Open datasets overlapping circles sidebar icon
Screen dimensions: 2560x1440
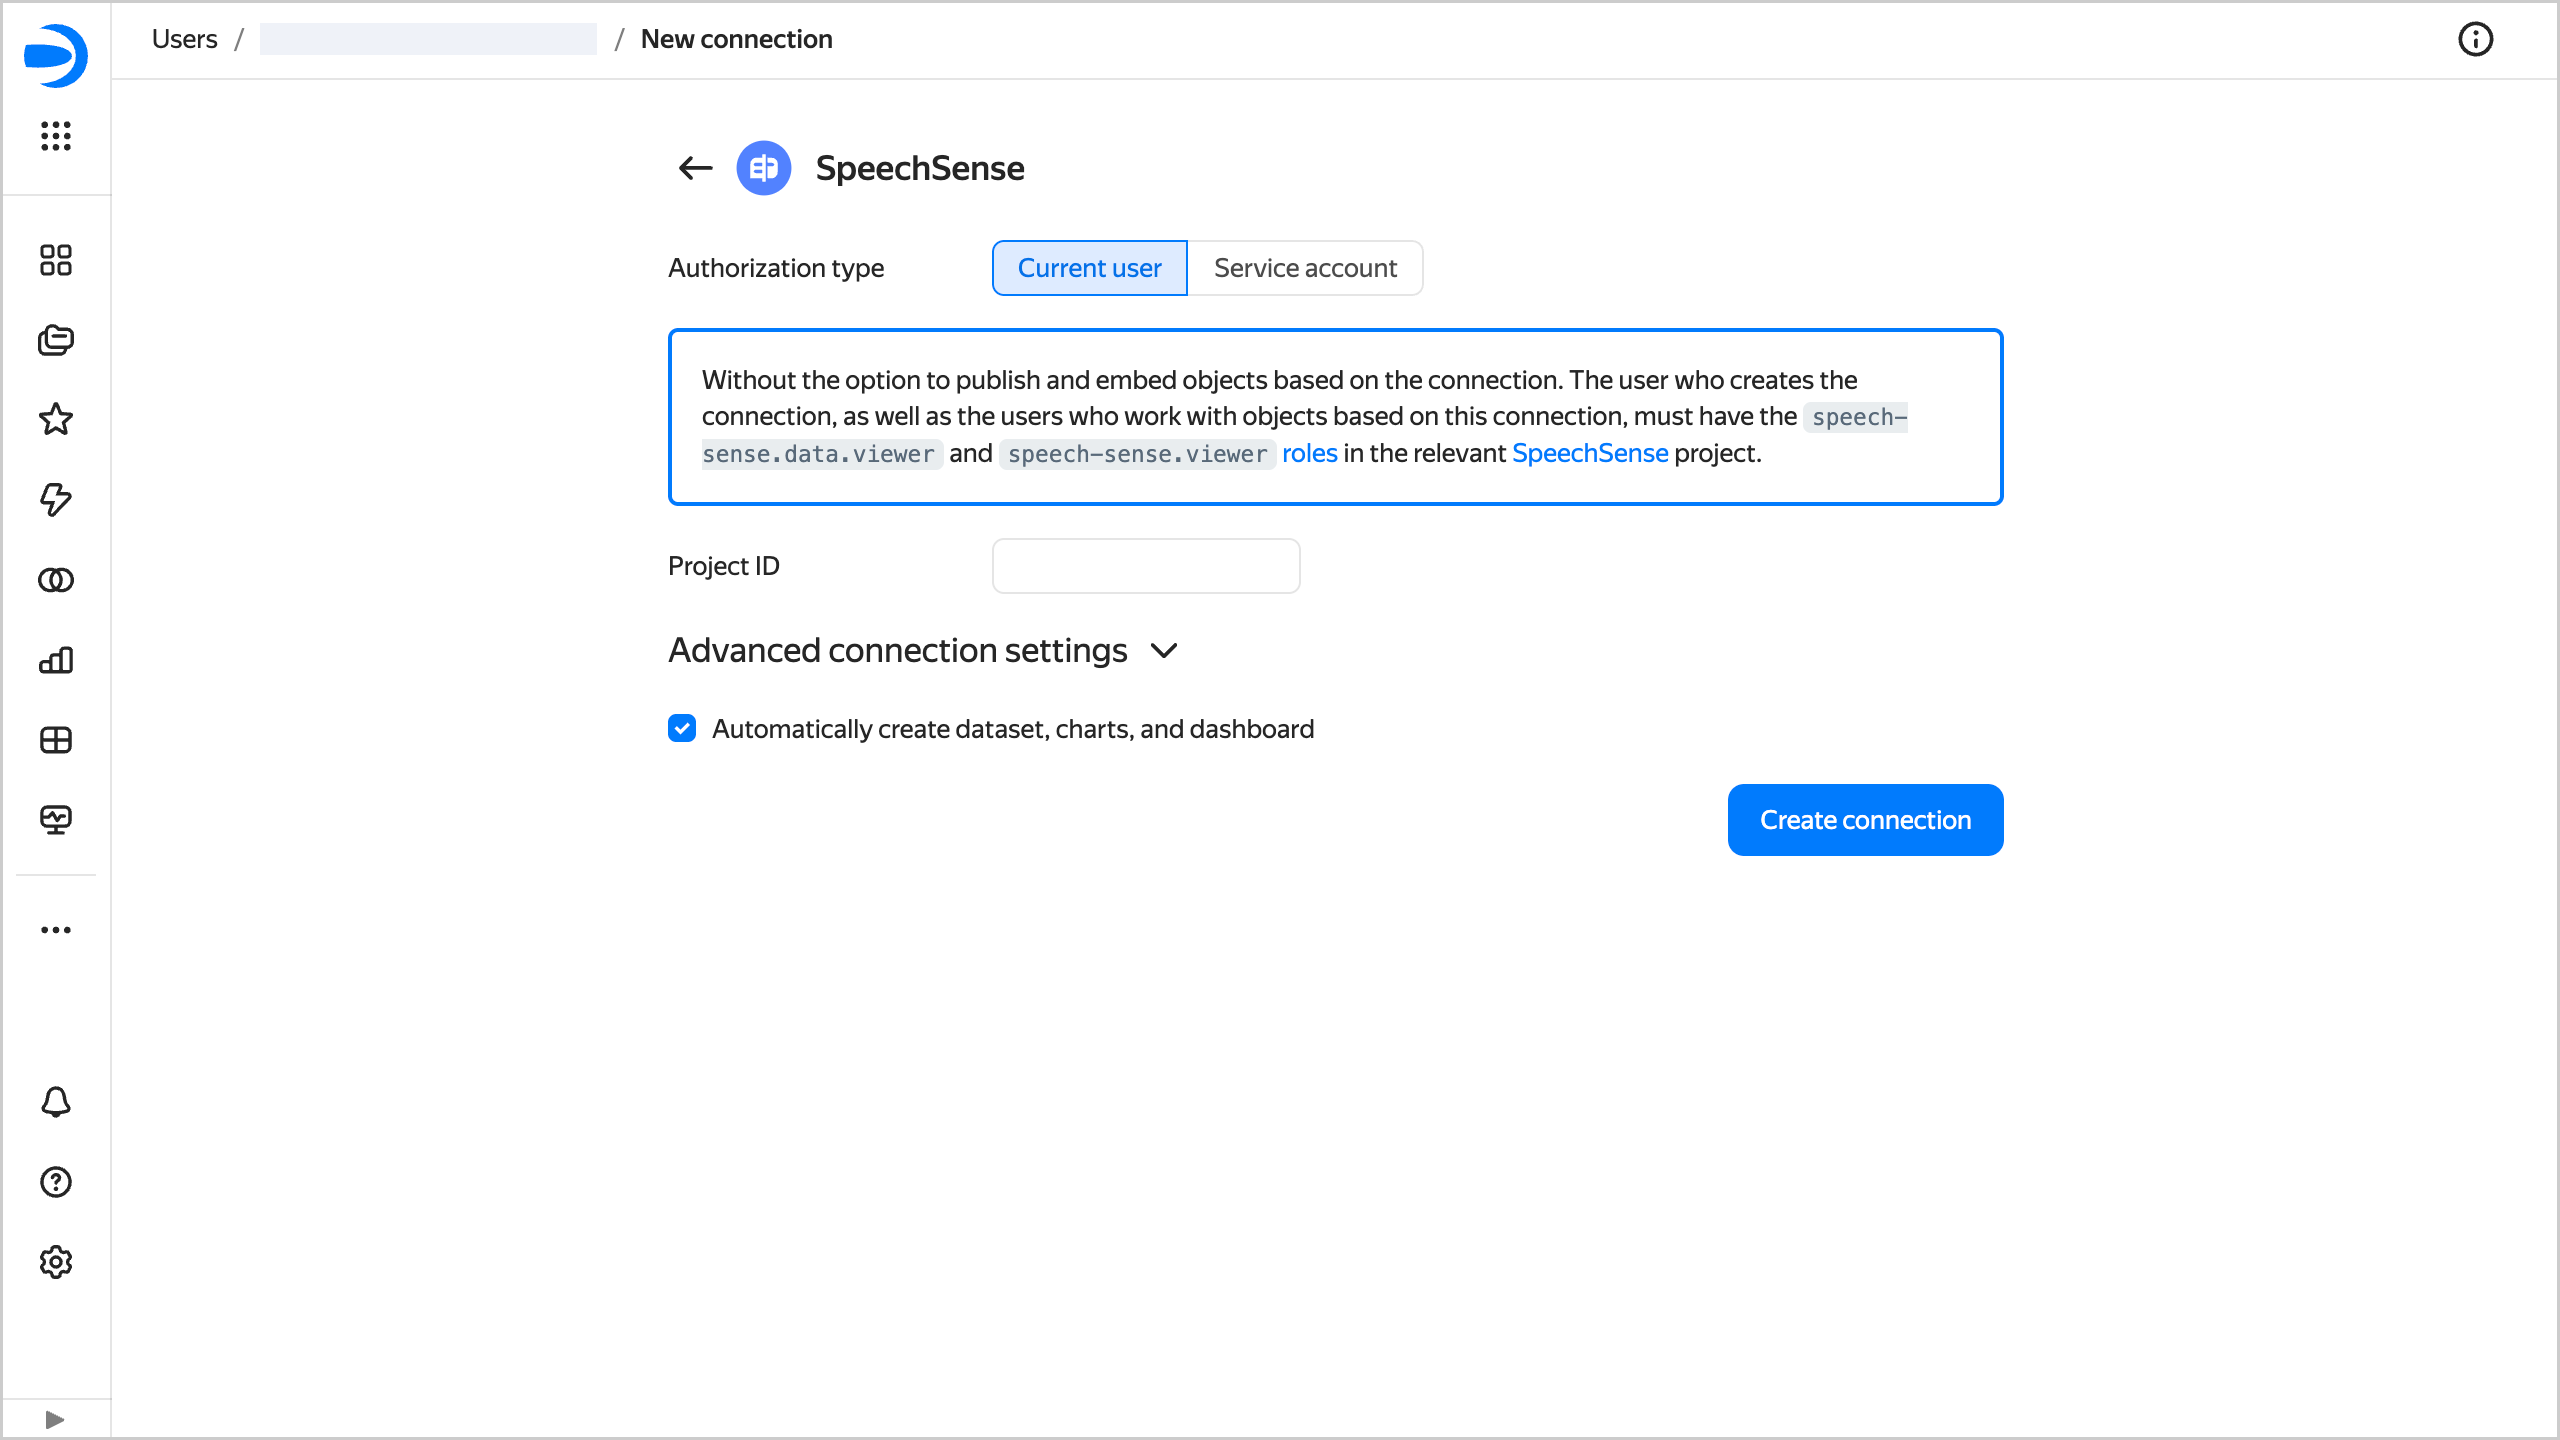56,580
